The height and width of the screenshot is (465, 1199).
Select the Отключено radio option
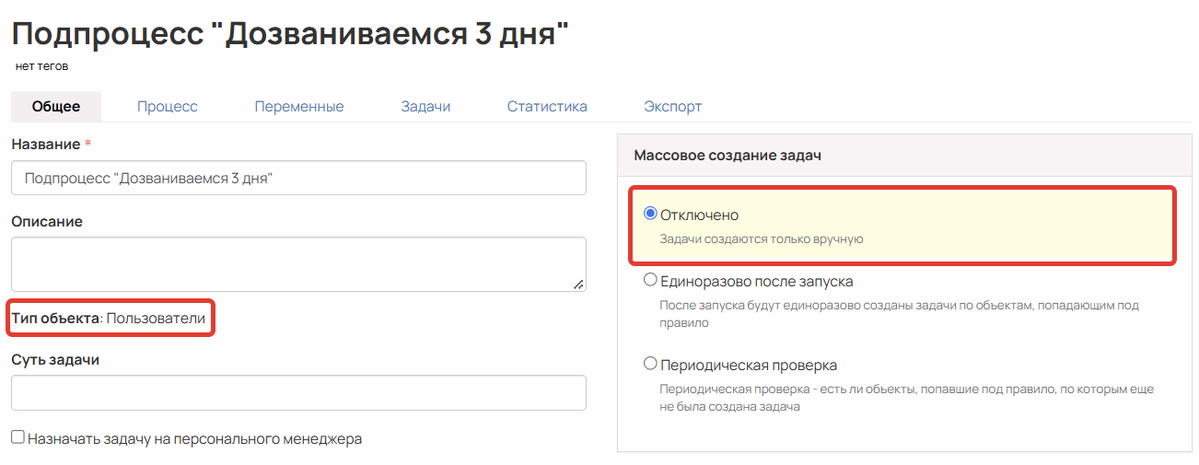651,214
